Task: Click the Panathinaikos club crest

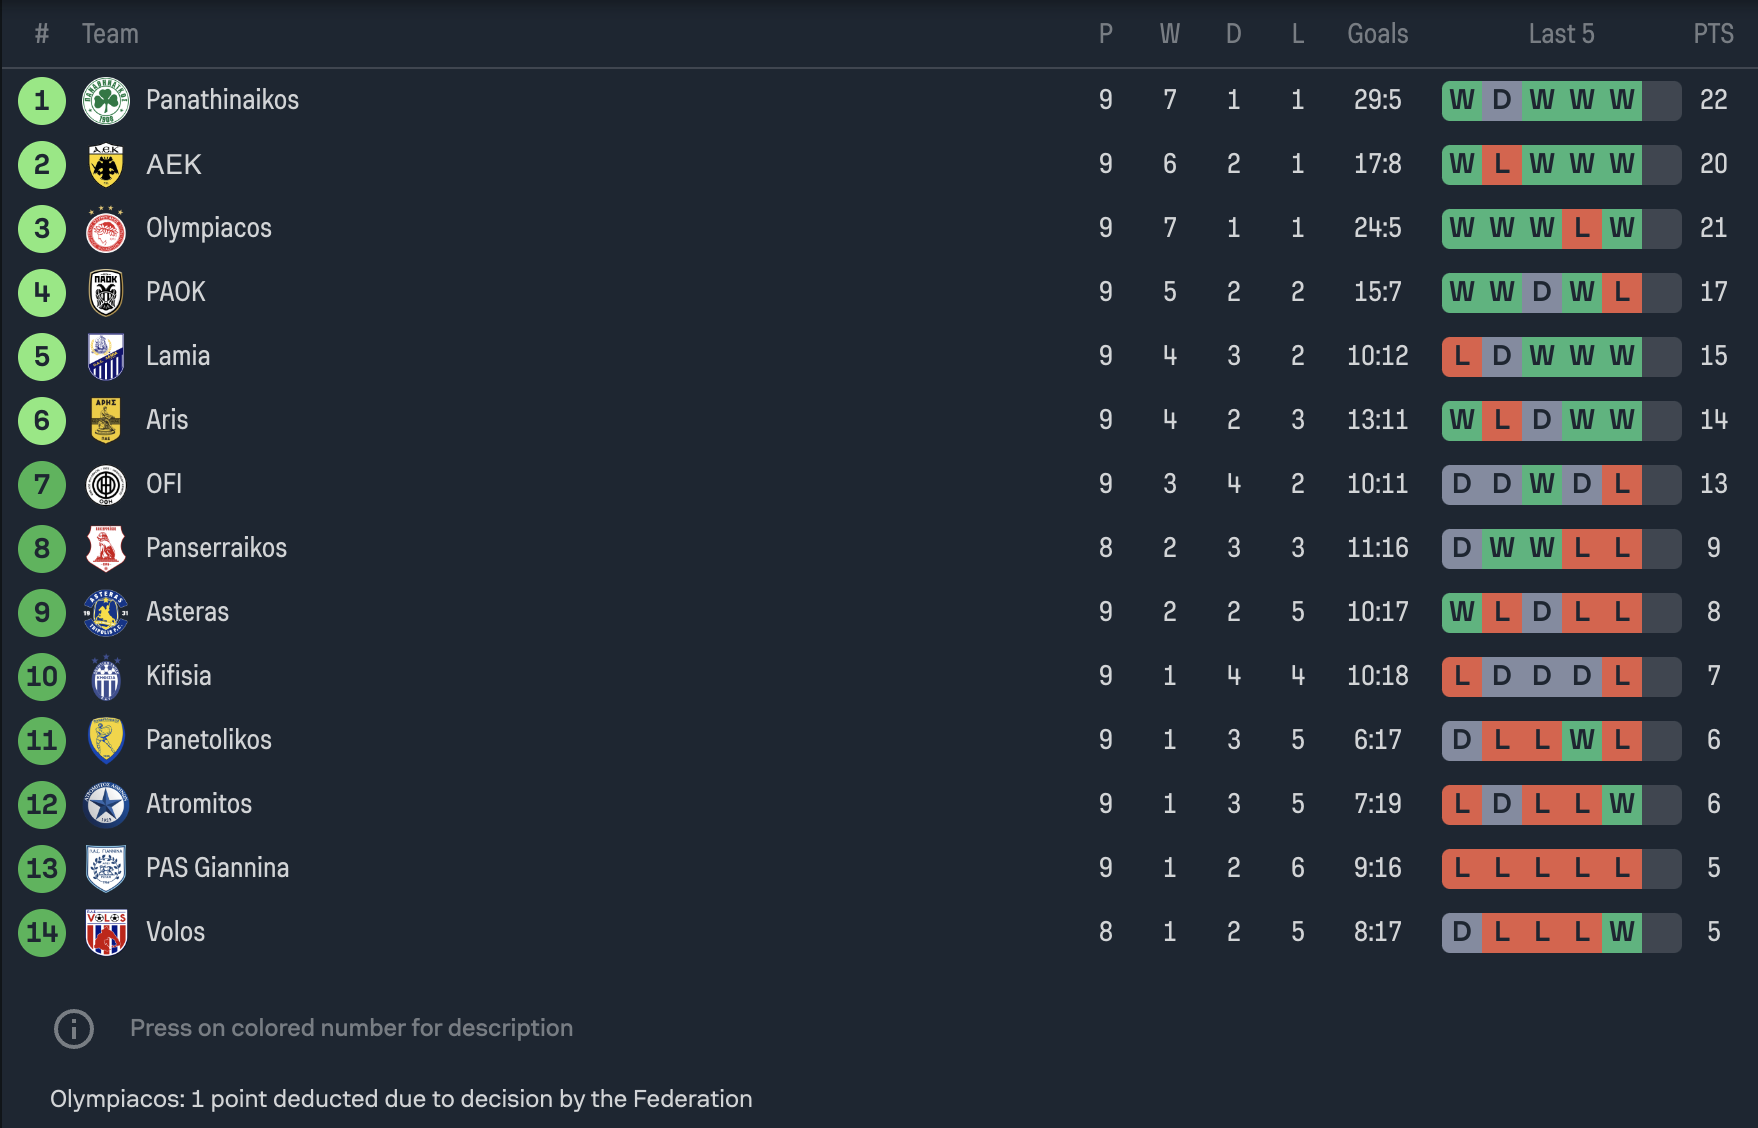Action: click(106, 100)
